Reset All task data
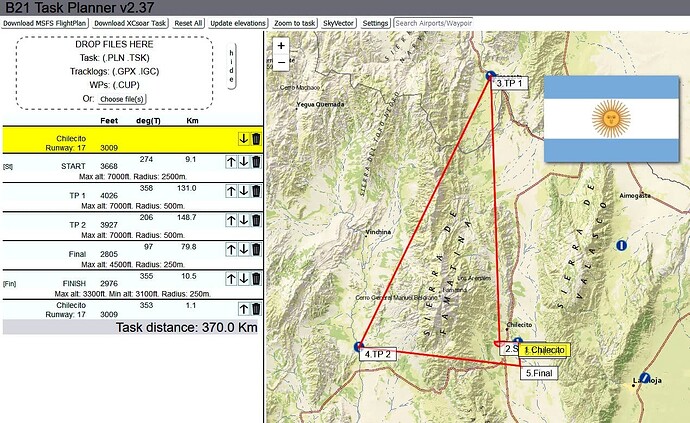Image resolution: width=690 pixels, height=423 pixels. 188,23
